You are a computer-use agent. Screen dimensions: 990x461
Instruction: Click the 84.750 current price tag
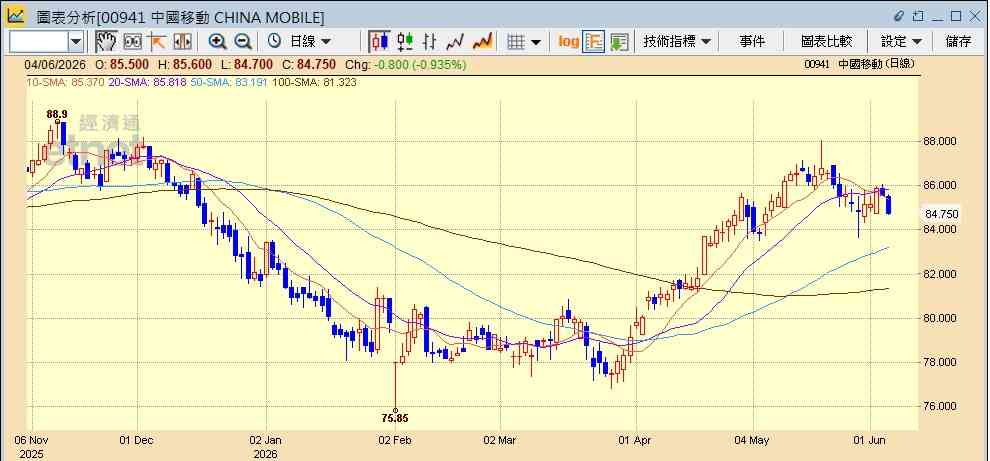[x=942, y=213]
